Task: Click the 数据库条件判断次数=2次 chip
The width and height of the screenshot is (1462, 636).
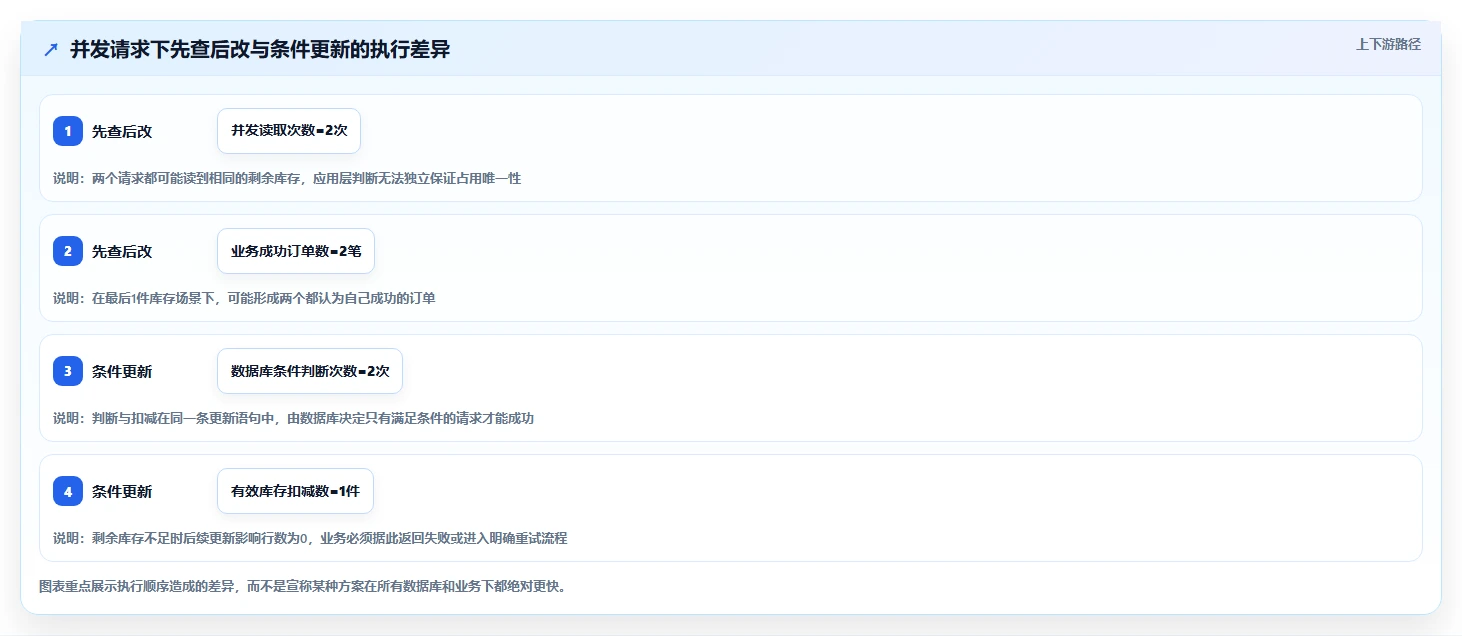Action: click(x=310, y=371)
